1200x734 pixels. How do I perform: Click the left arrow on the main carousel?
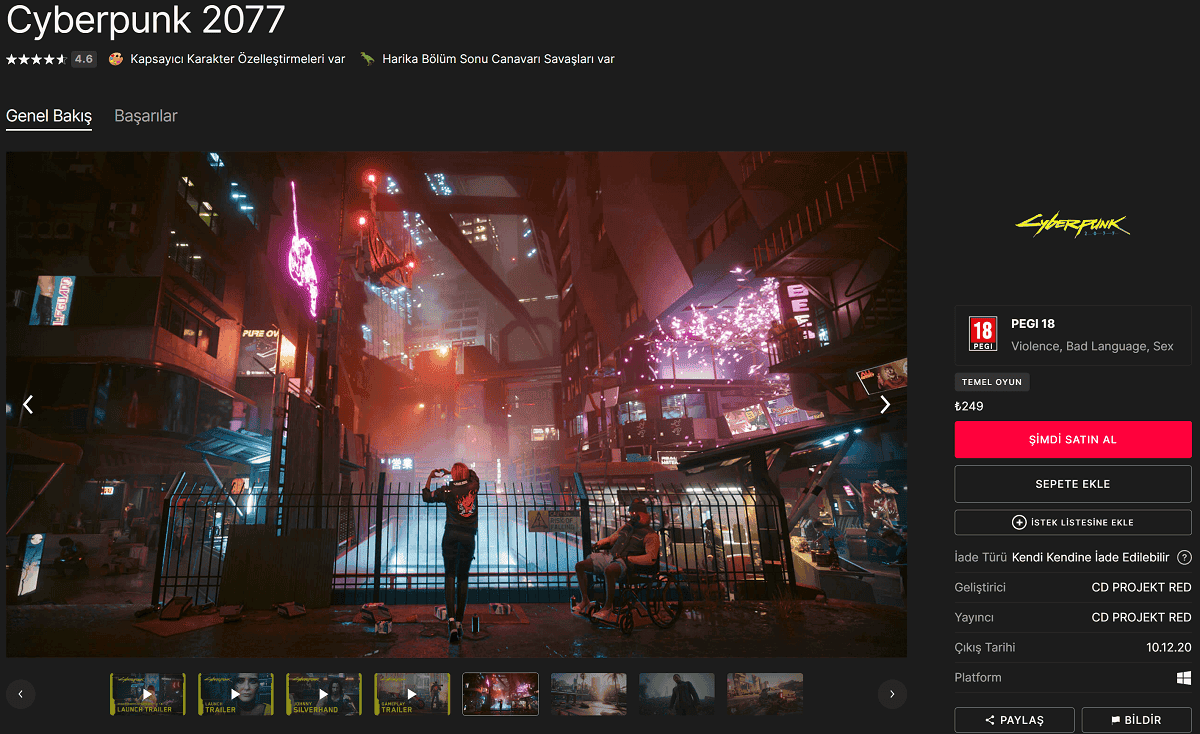[28, 404]
